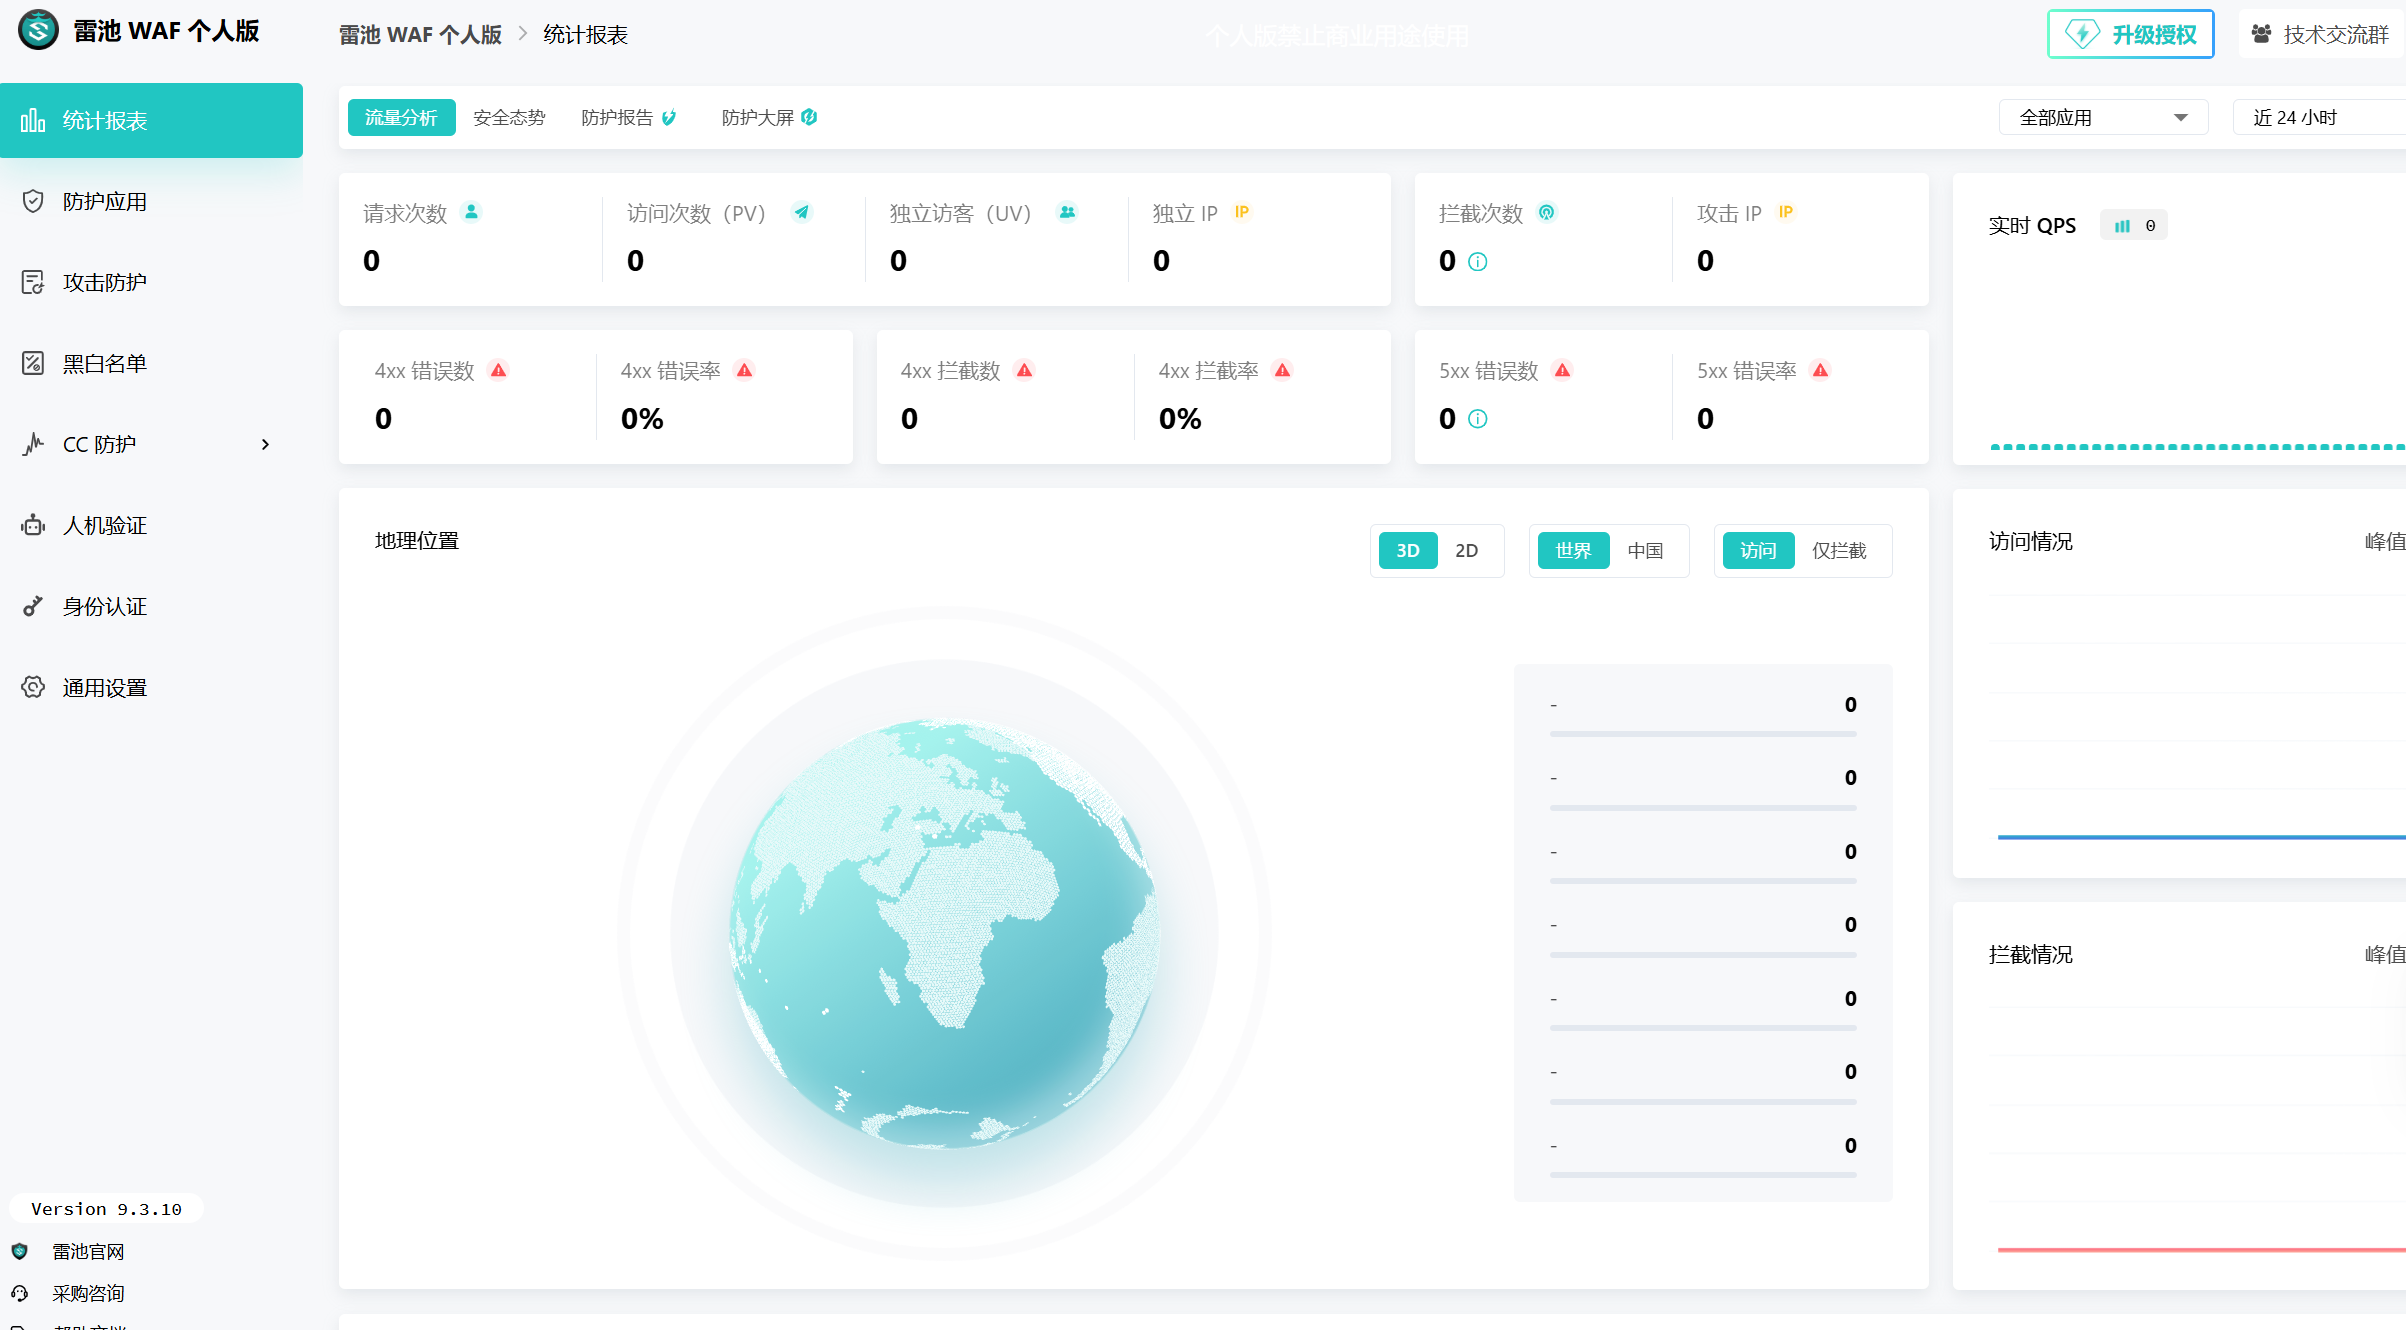Click the IP icon beside 攻击 IP
The image size is (2406, 1330).
point(1786,212)
